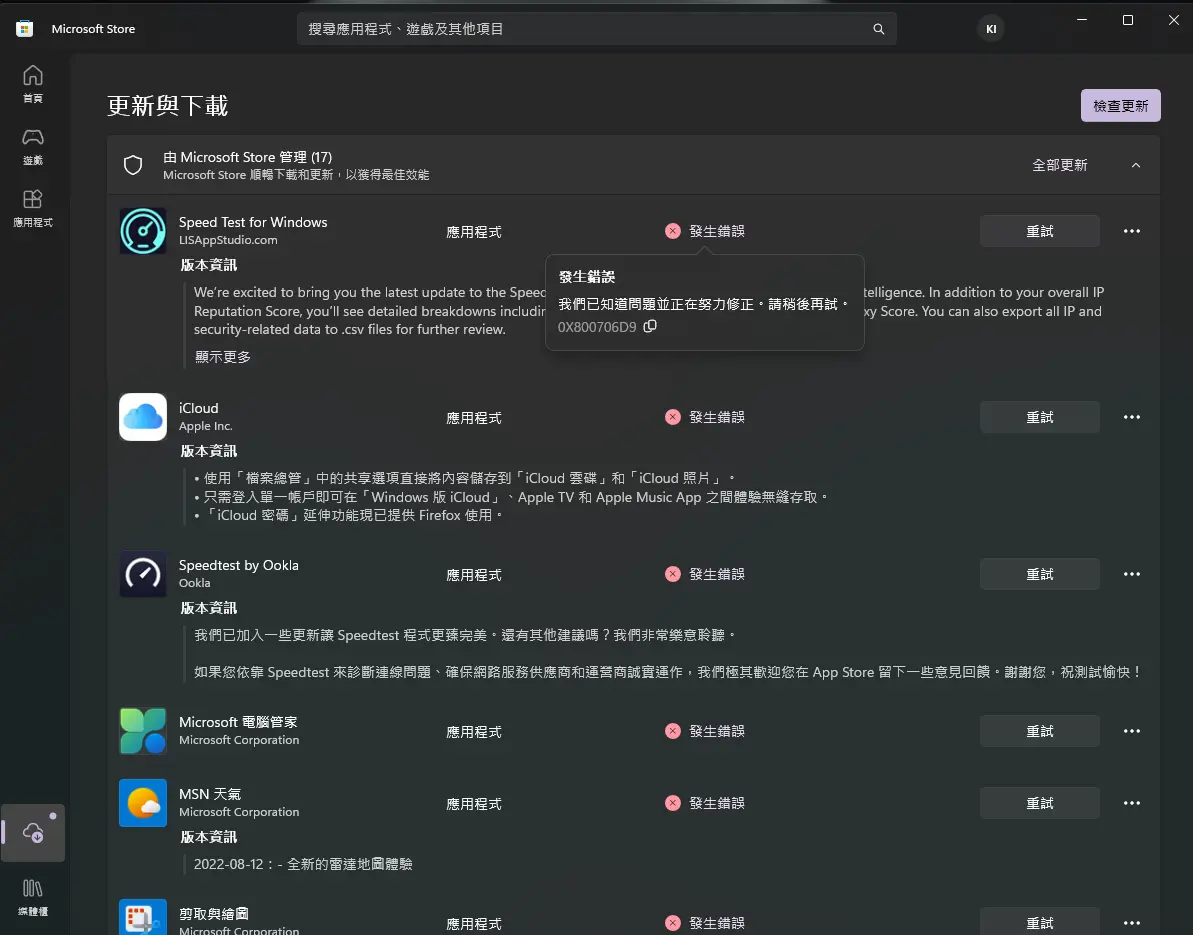This screenshot has height=935, width=1193.
Task: Minimize the Microsoft Store window
Action: (1082, 20)
